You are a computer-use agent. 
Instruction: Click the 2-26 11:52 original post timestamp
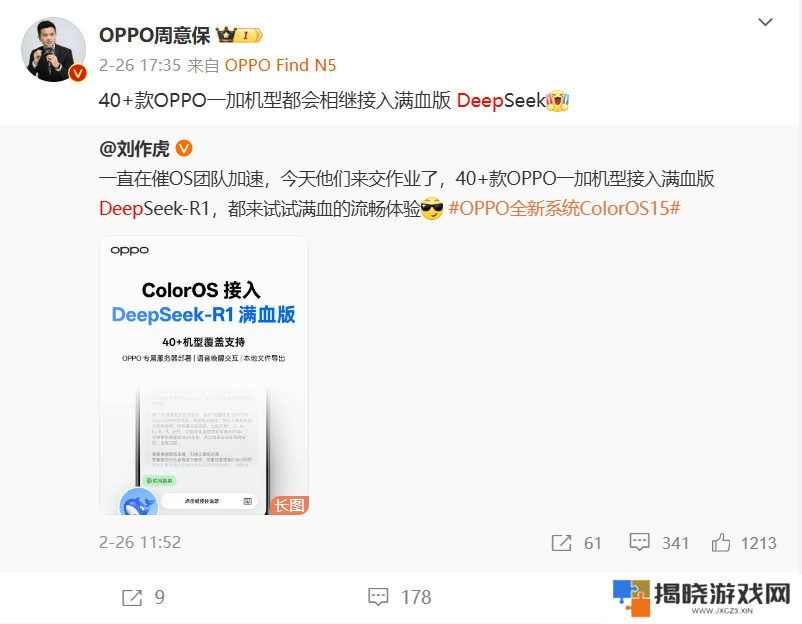pyautogui.click(x=140, y=542)
